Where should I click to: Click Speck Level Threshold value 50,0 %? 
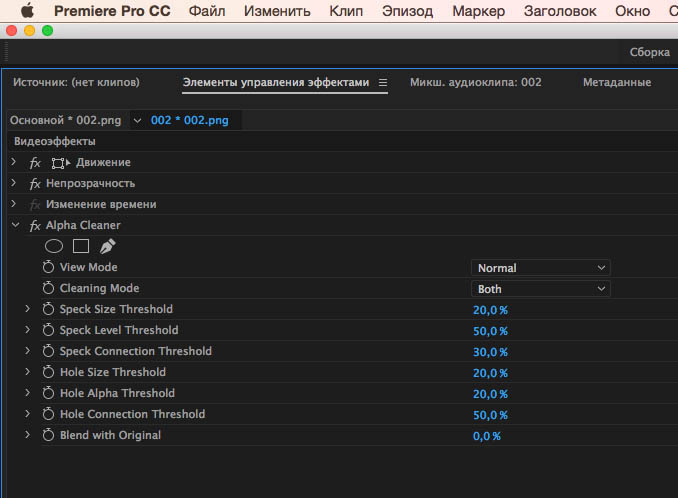coord(490,331)
